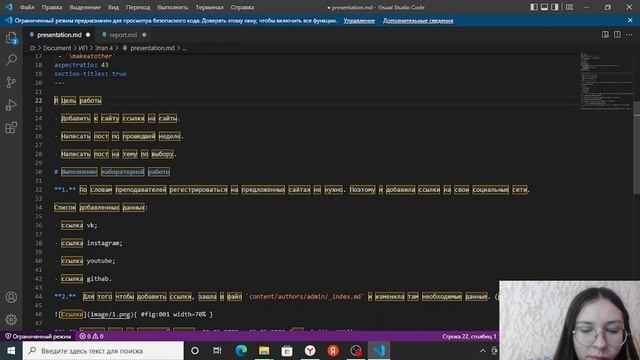Open preview to the side icon

[x=605, y=35]
